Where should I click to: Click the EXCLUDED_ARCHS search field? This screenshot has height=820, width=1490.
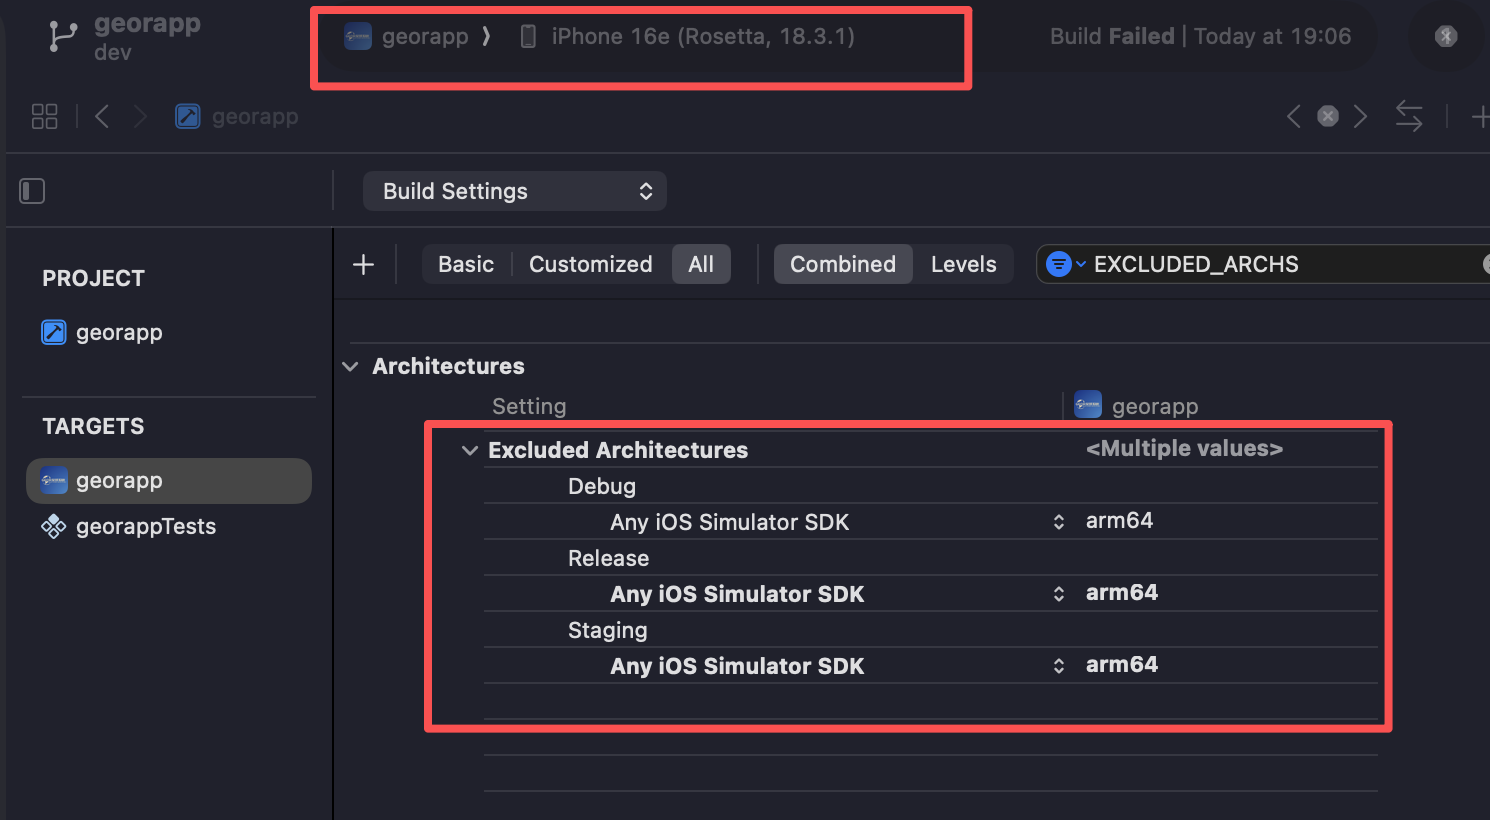click(1280, 265)
